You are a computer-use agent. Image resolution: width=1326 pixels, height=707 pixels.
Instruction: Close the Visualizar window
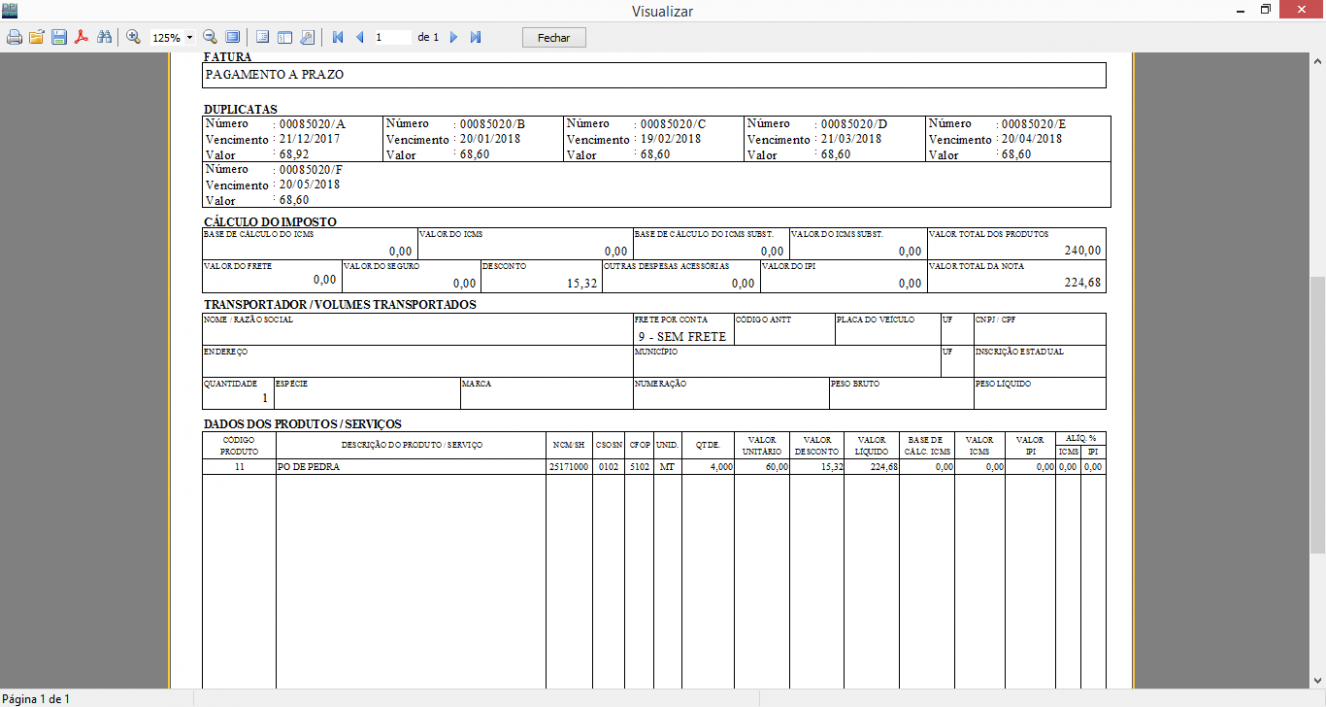point(1303,10)
